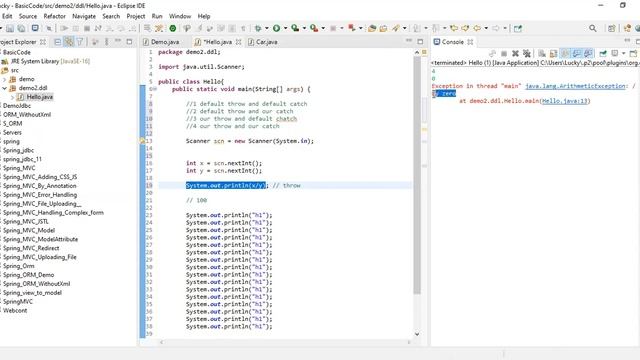Click the editor scroll-down arrow

(x=417, y=334)
